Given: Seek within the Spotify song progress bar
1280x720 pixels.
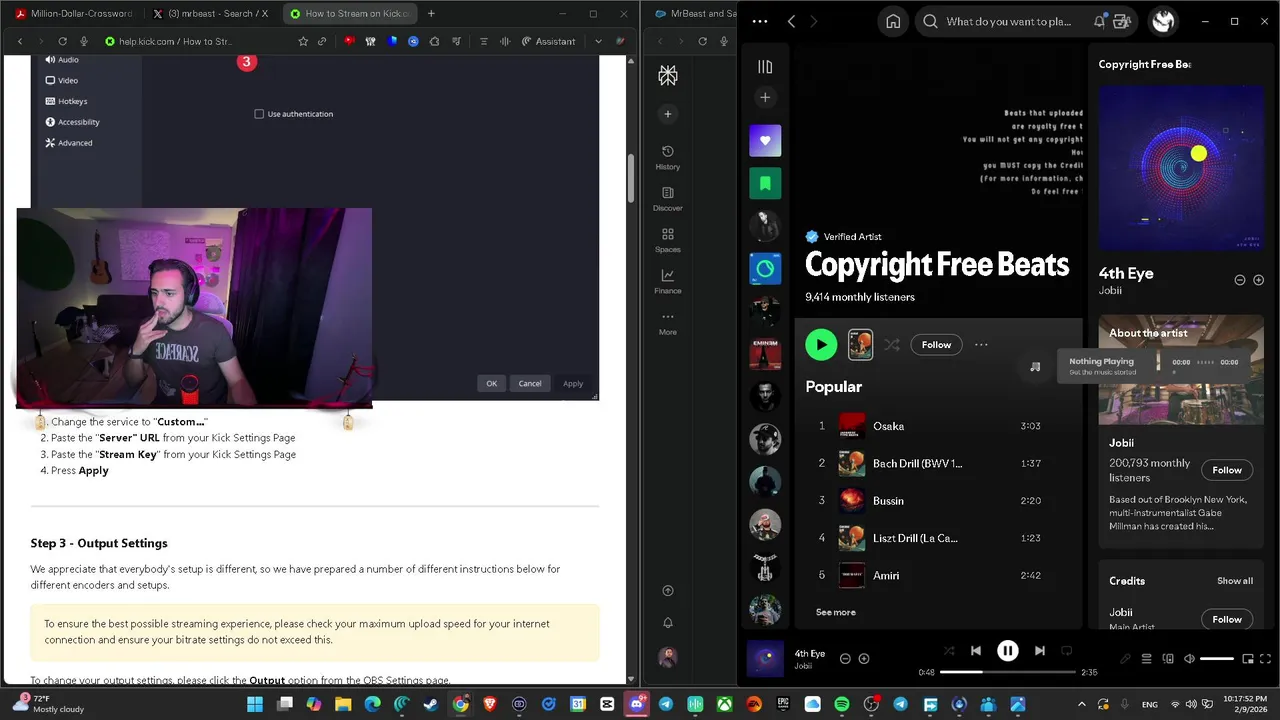Looking at the screenshot, I should tap(1007, 672).
